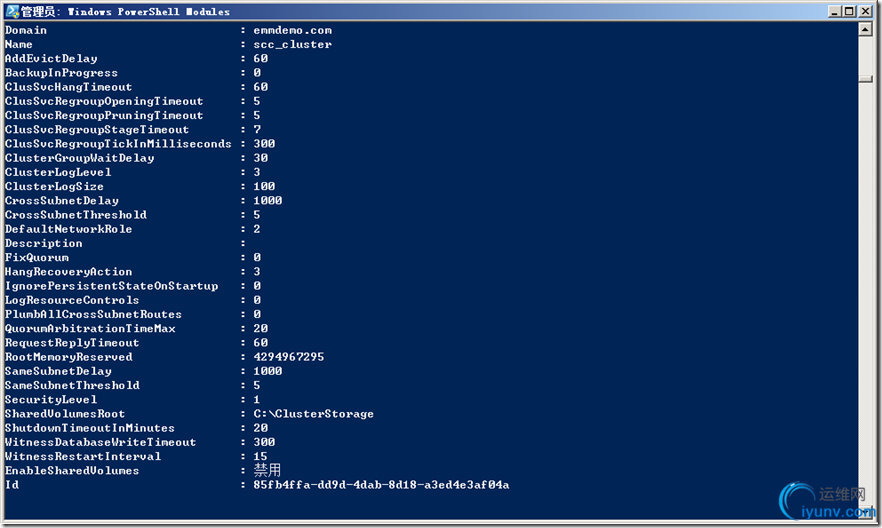Click the RootMemoryReserved value 4294967295
Image resolution: width=882 pixels, height=528 pixels.
click(289, 357)
